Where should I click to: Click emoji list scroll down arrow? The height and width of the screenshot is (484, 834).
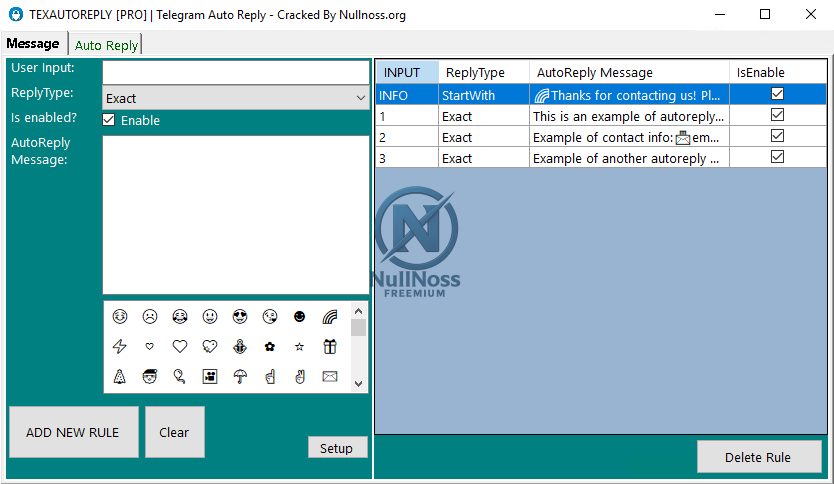[x=358, y=383]
